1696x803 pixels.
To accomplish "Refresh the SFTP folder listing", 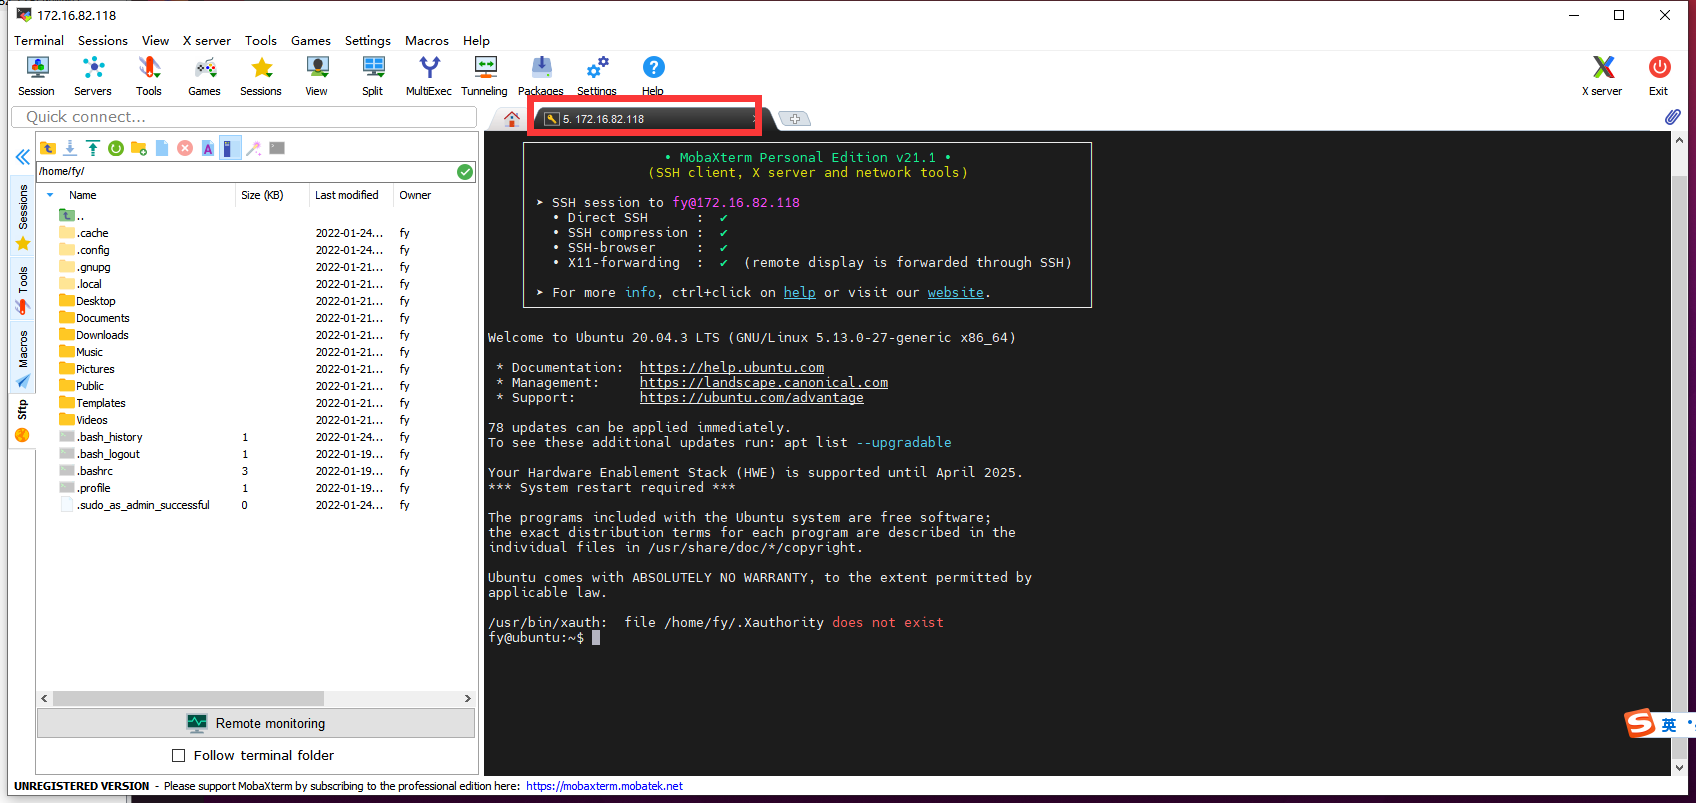I will click(116, 148).
